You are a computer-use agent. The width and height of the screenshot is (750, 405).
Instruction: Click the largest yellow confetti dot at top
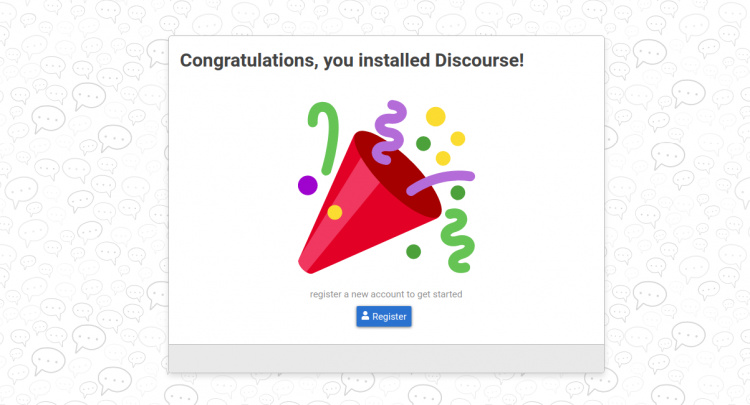[x=436, y=117]
